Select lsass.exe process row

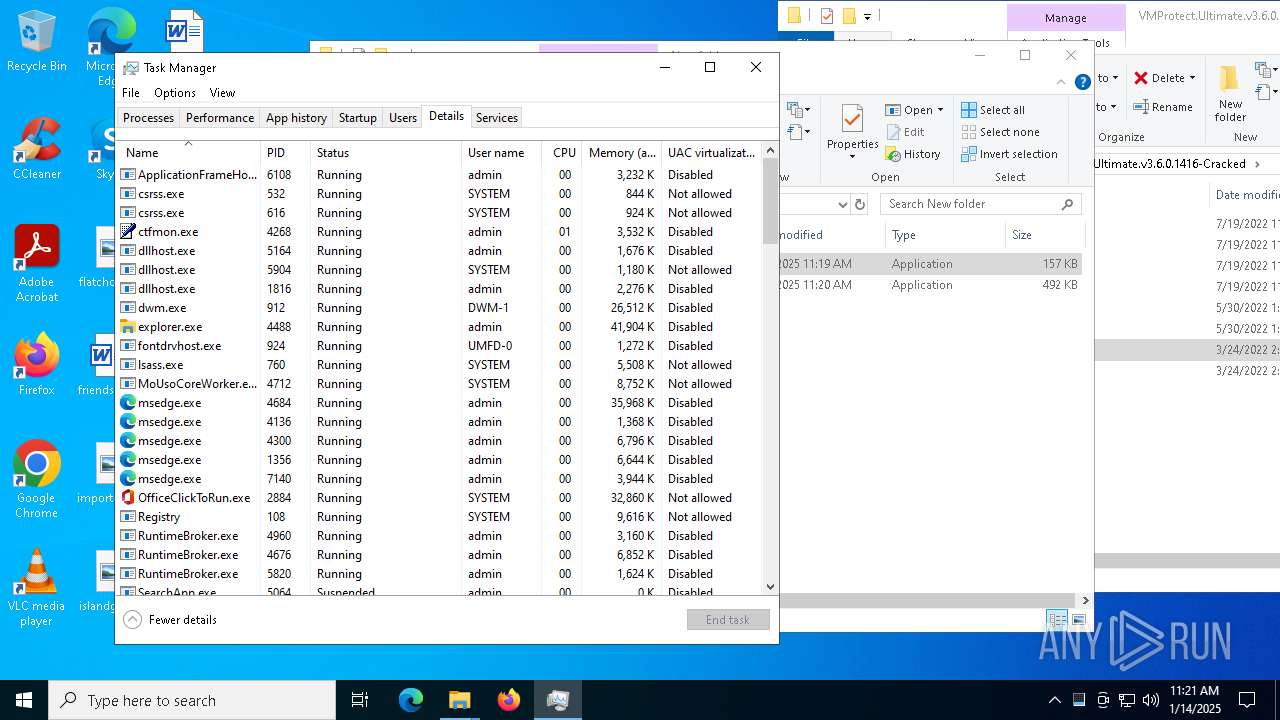coord(440,365)
